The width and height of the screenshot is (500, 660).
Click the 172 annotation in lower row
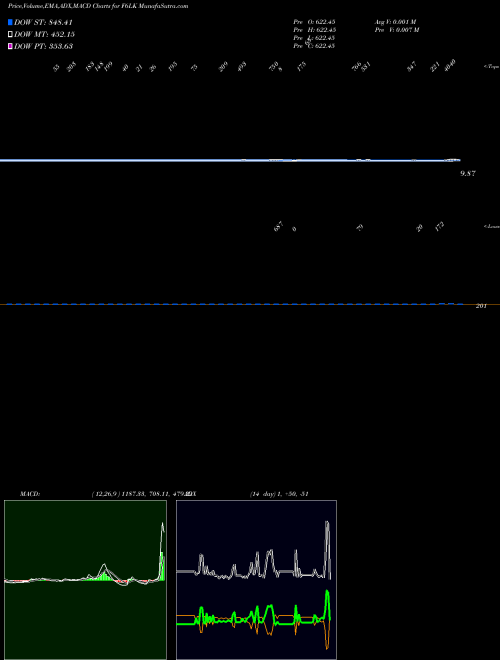coord(439,227)
